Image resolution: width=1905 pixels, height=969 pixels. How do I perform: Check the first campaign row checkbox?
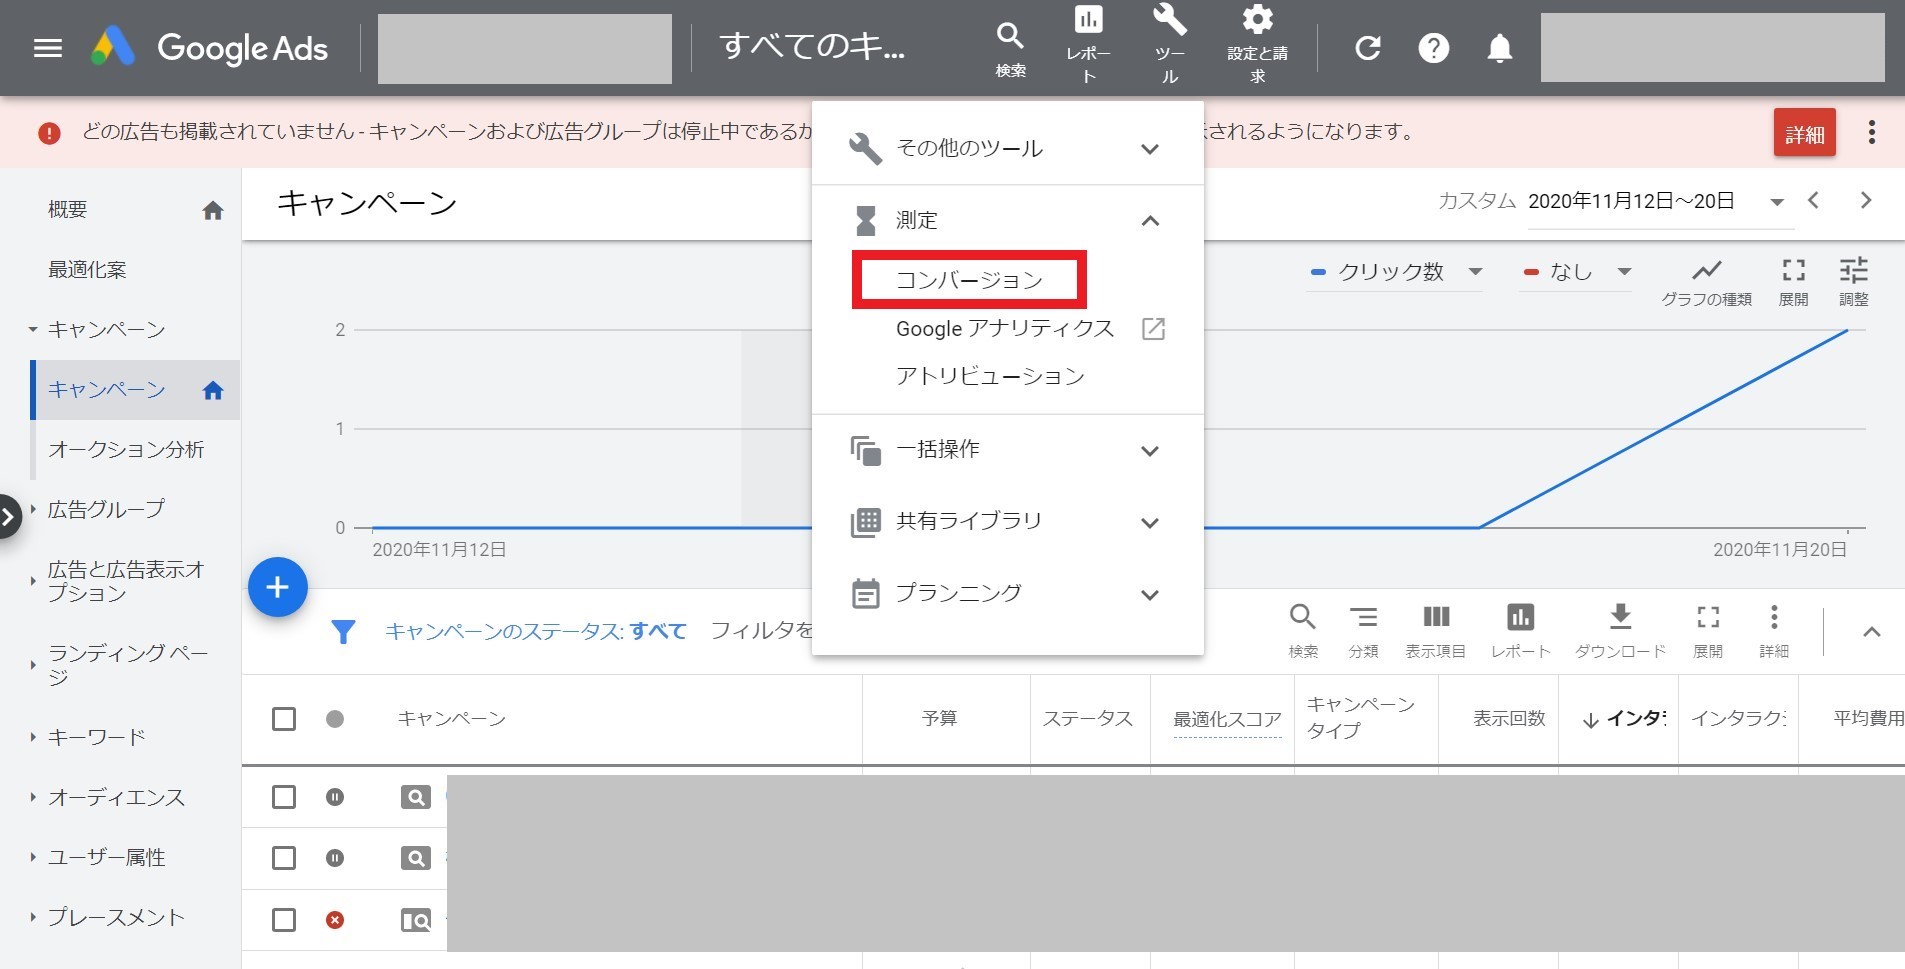click(284, 797)
